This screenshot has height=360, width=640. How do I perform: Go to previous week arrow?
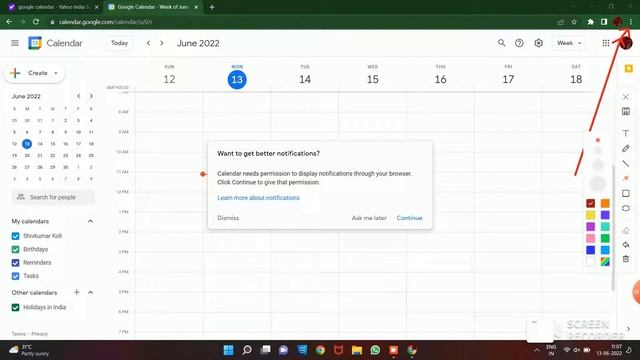pyautogui.click(x=149, y=43)
